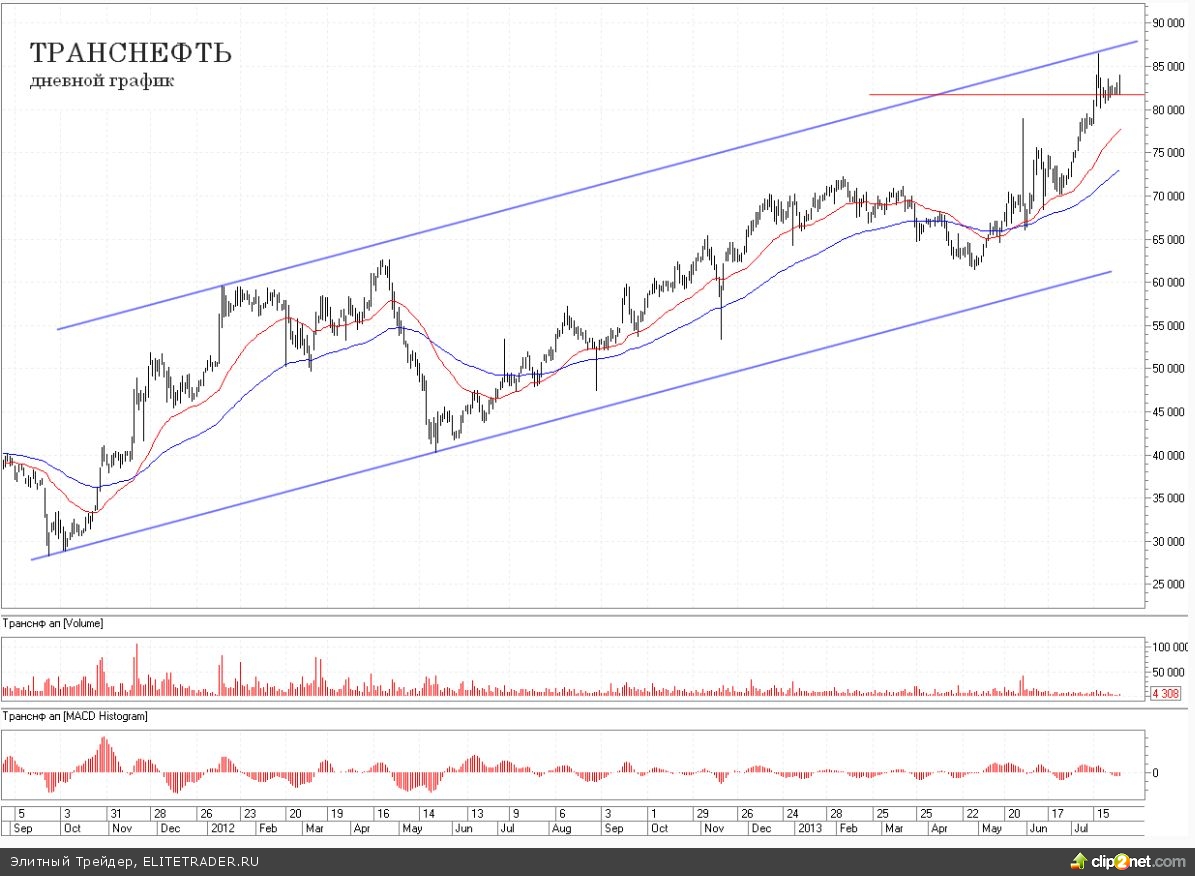Image resolution: width=1195 pixels, height=876 pixels.
Task: Click the 100 000 volume axis label
Action: [1168, 647]
